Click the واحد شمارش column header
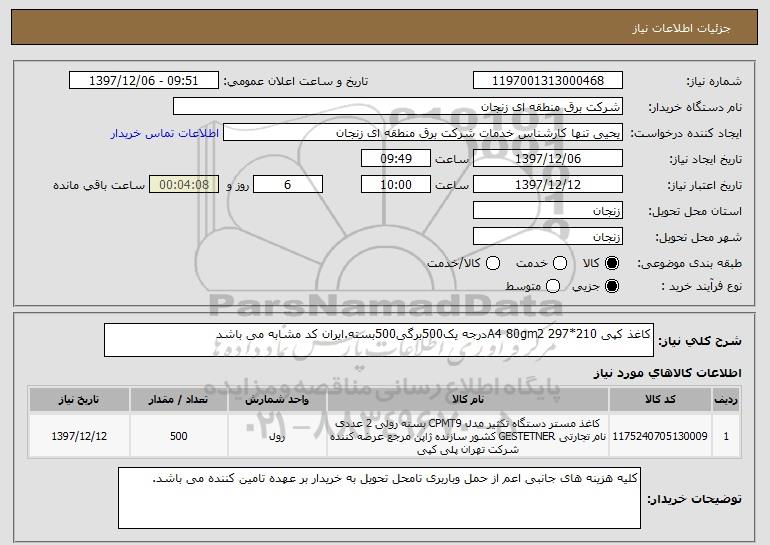The image size is (770, 545). tap(277, 400)
